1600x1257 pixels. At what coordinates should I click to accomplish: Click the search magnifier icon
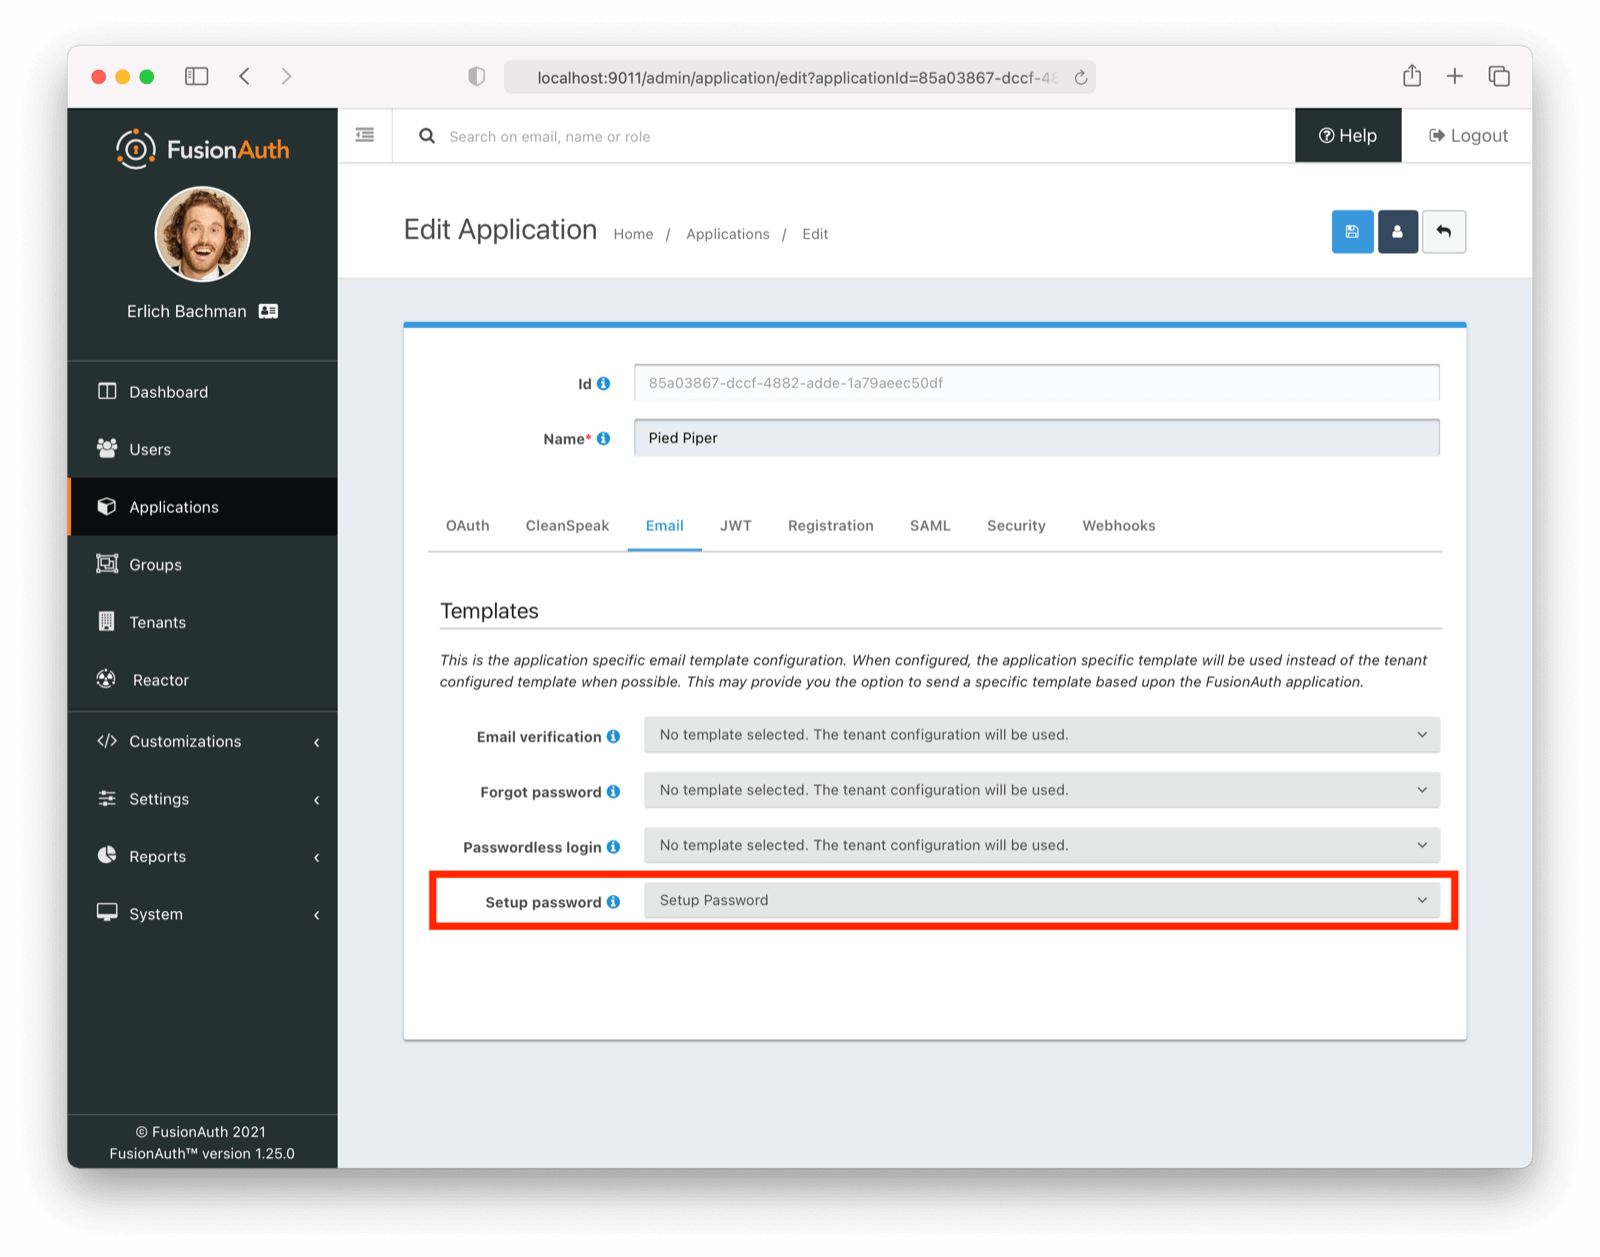[x=427, y=136]
